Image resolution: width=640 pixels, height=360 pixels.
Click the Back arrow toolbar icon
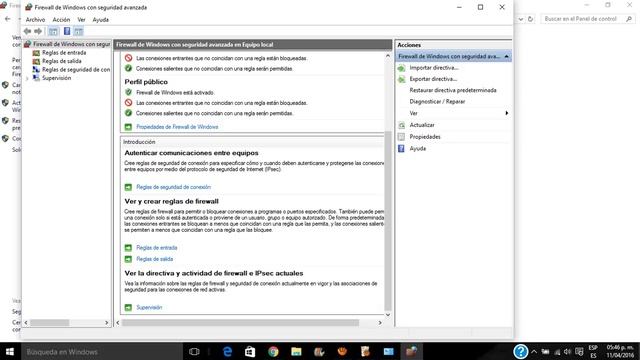tap(27, 31)
